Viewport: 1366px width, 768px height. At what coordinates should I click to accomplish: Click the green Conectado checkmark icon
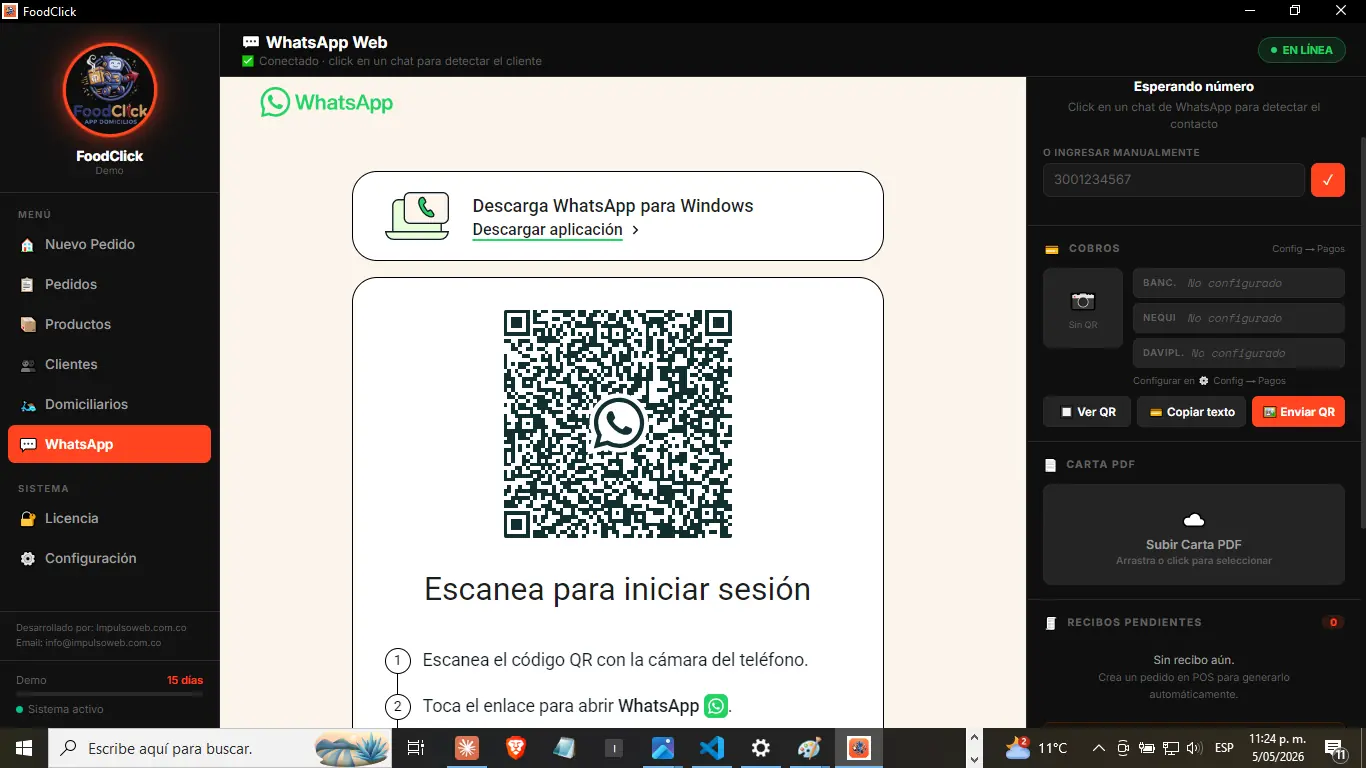pyautogui.click(x=248, y=61)
